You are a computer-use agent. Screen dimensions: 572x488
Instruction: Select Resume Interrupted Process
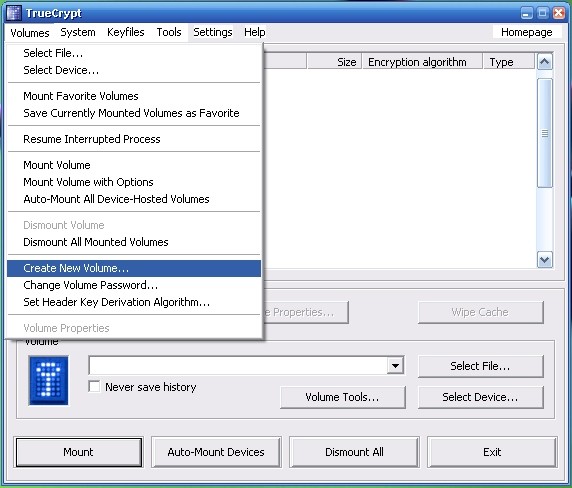click(x=134, y=139)
